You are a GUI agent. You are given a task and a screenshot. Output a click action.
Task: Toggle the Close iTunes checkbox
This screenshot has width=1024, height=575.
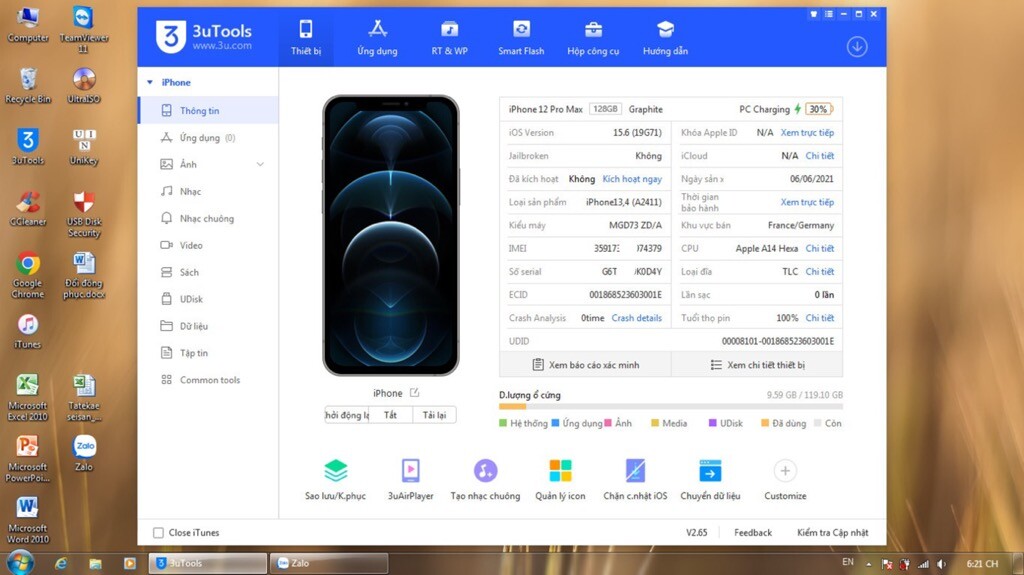(x=158, y=533)
